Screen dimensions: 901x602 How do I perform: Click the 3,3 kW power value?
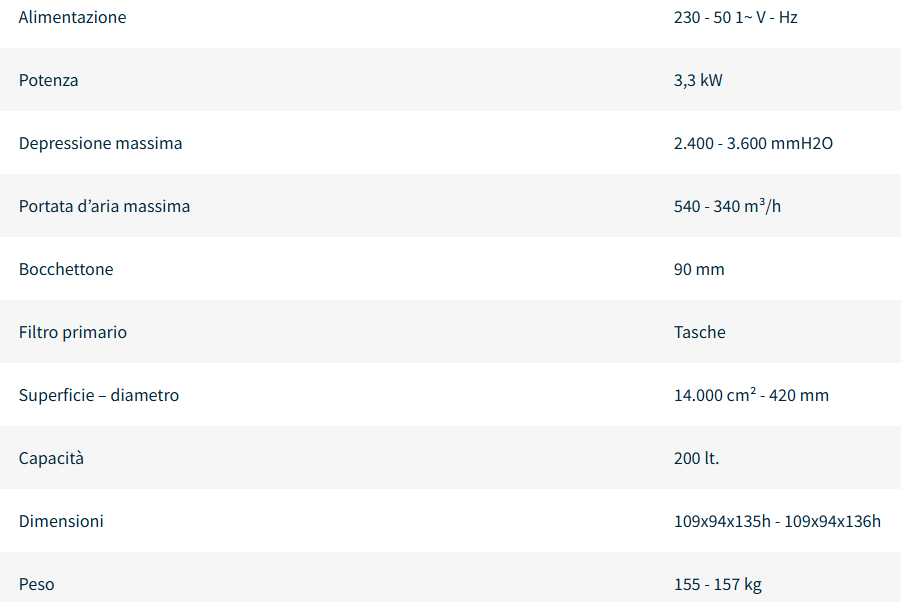point(698,81)
